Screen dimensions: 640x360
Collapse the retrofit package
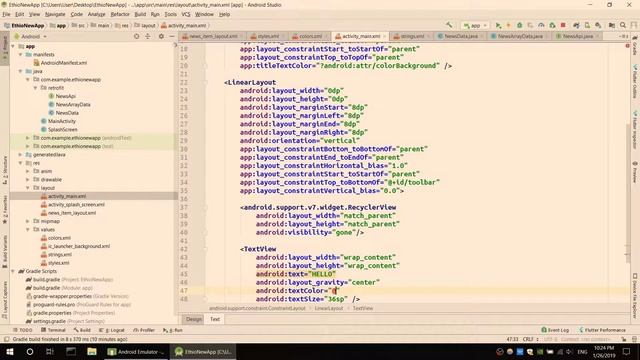tap(36, 88)
